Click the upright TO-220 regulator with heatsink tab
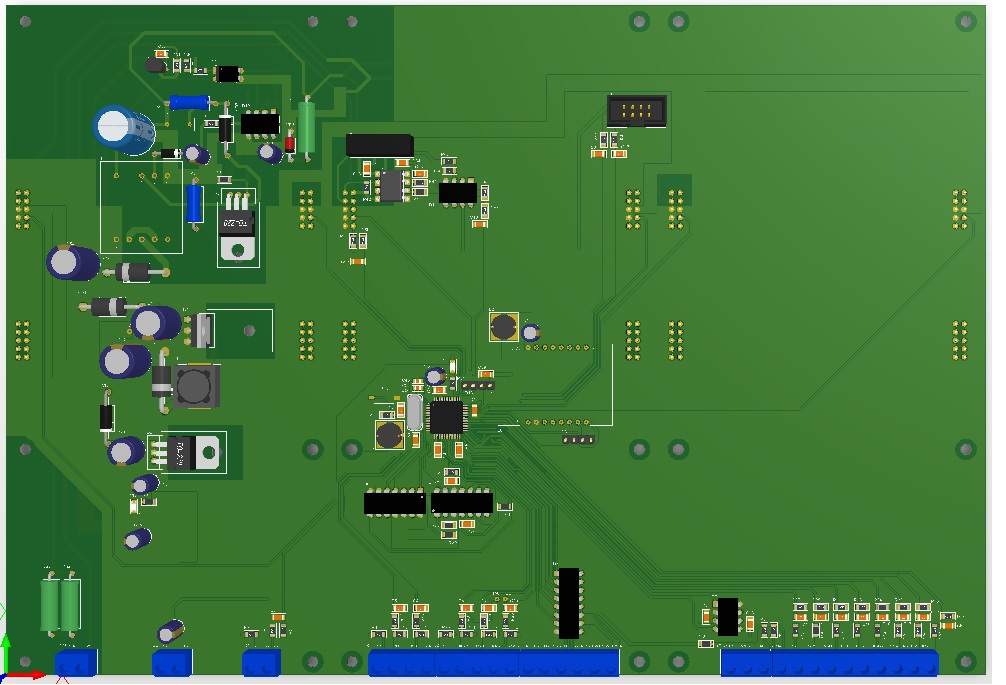Image resolution: width=1006 pixels, height=685 pixels. (237, 231)
